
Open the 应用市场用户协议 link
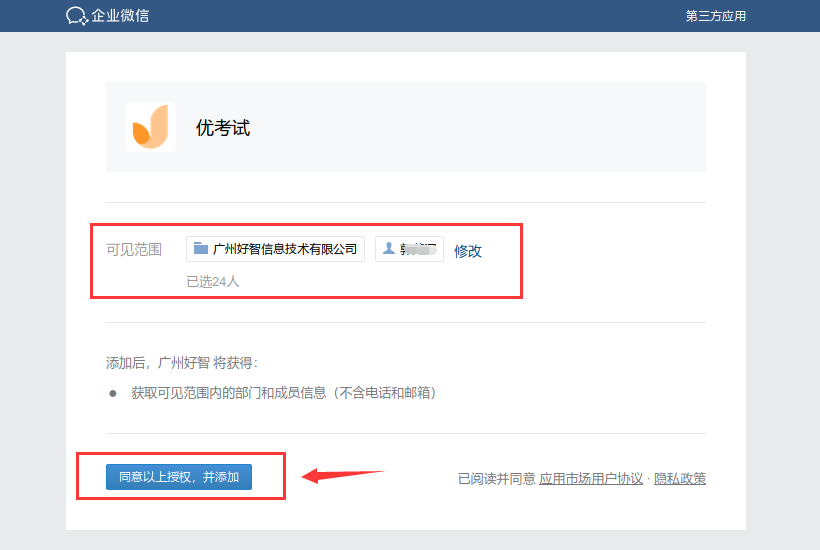tap(591, 478)
